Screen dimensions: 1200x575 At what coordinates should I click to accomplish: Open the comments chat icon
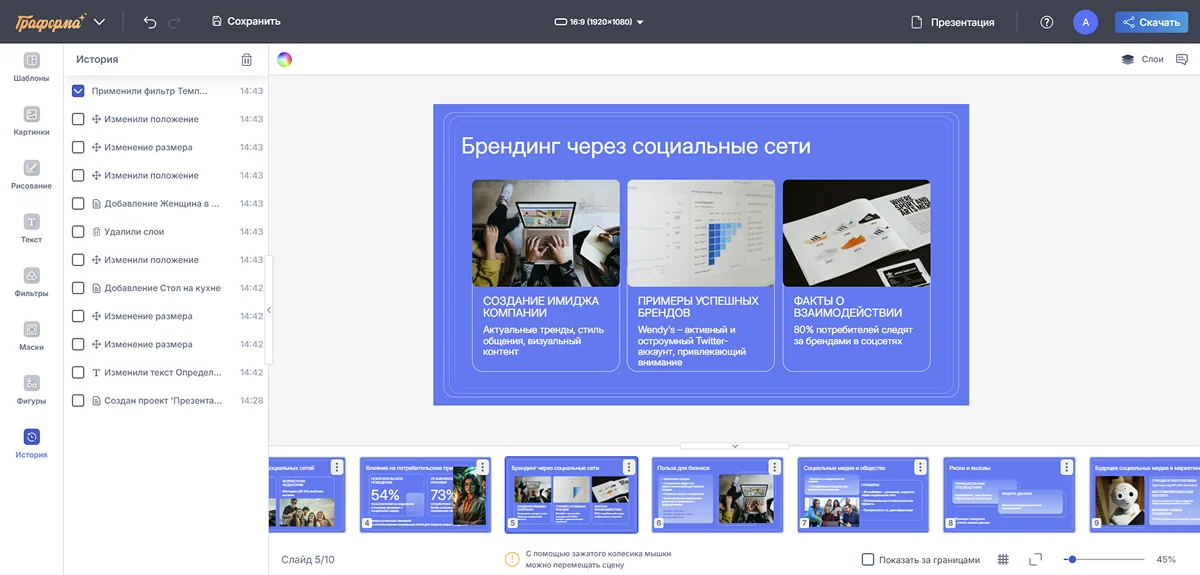coord(1182,59)
